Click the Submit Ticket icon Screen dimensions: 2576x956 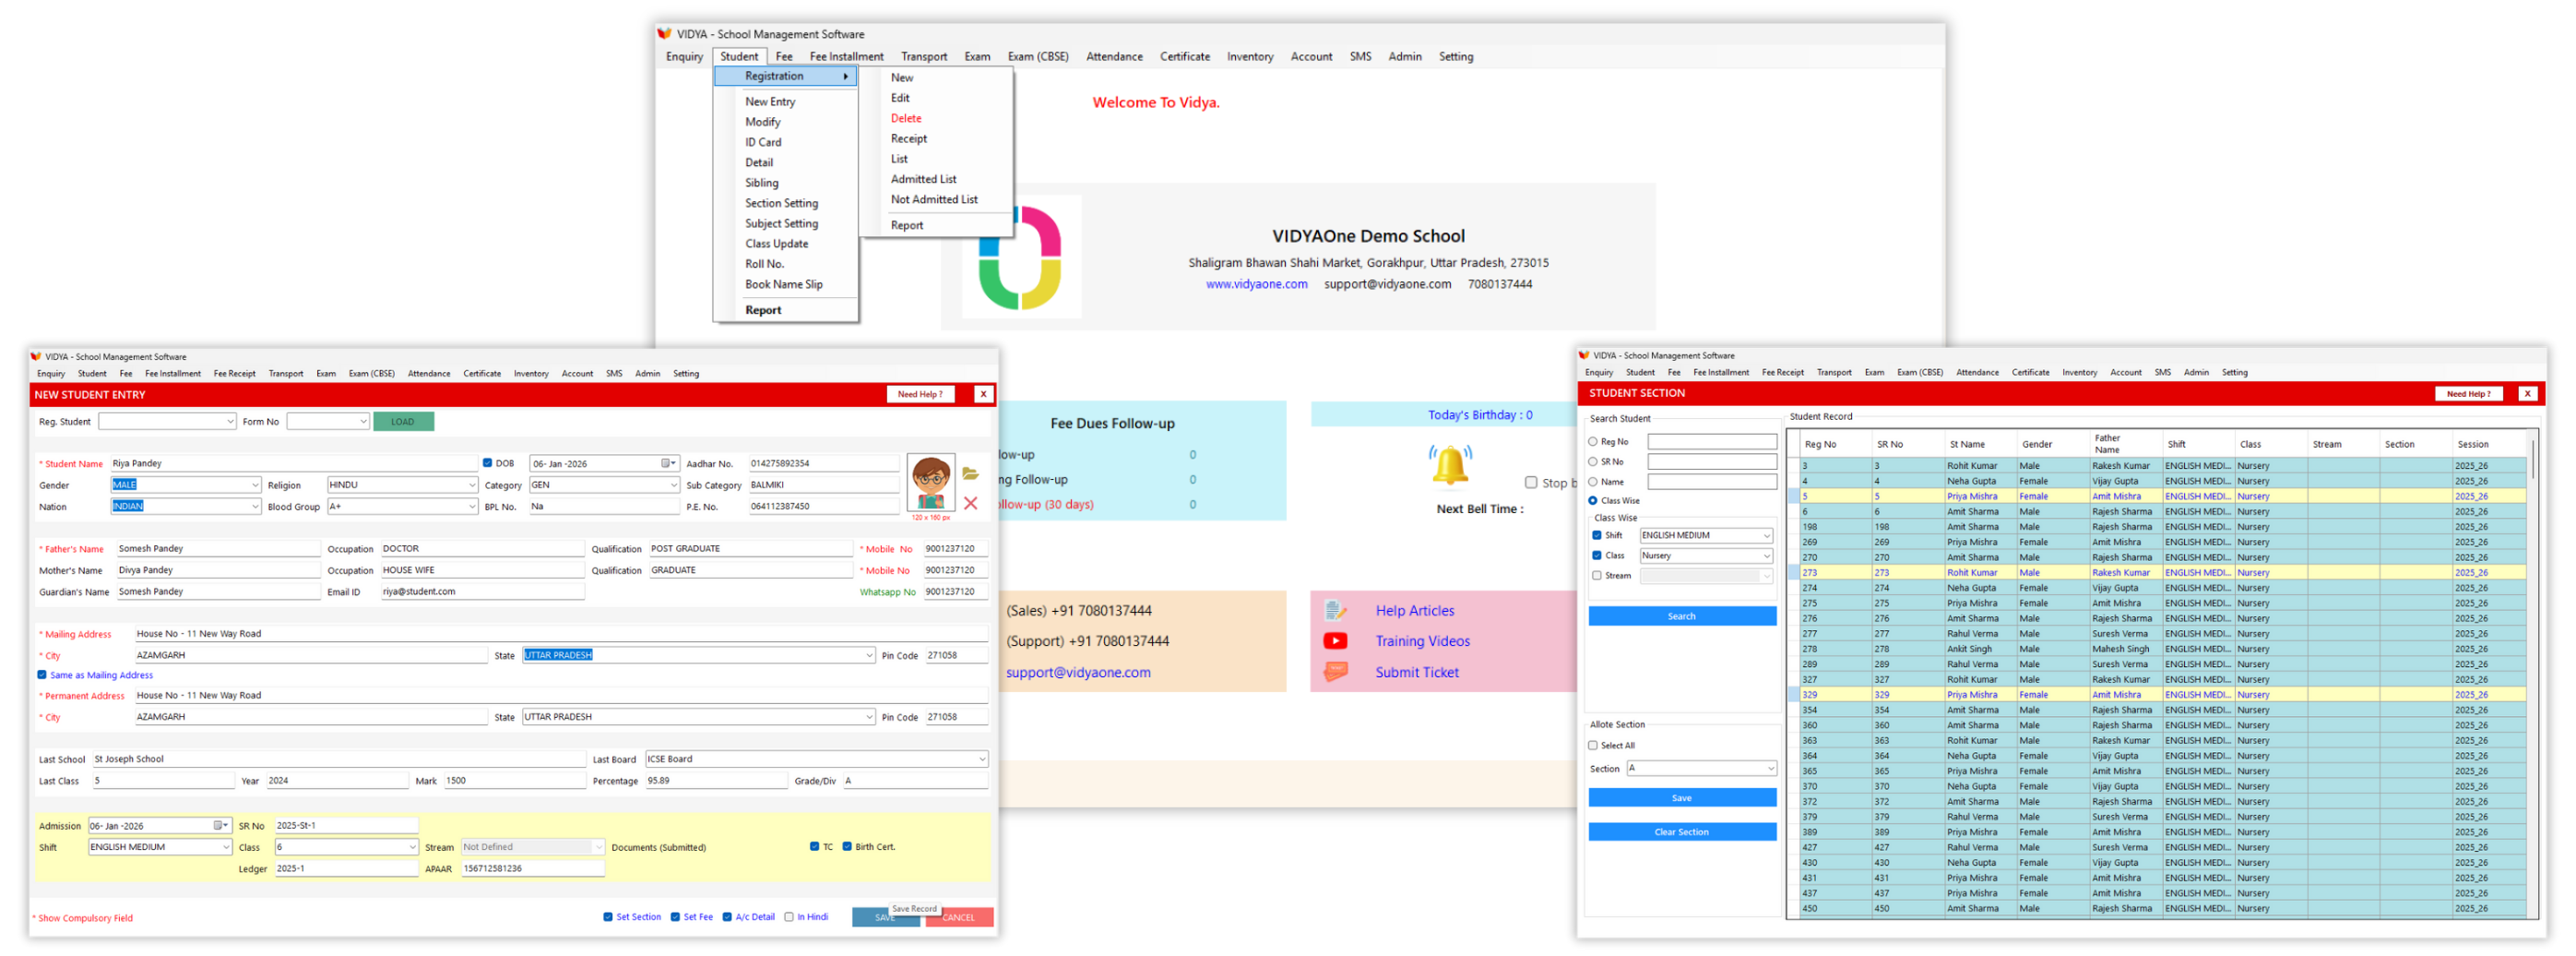click(1335, 673)
